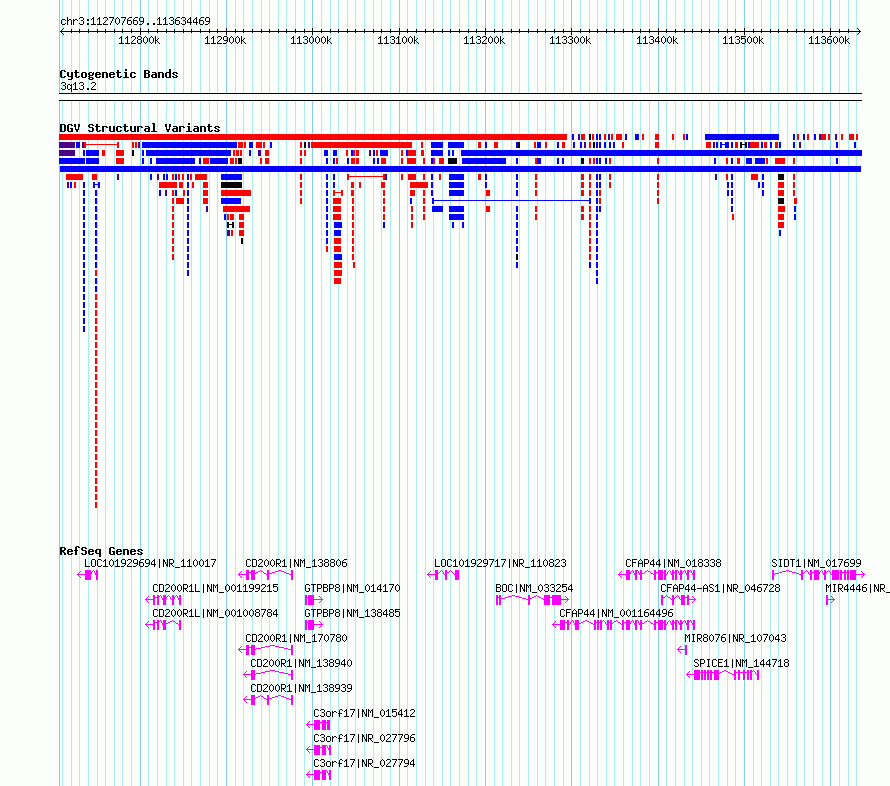Click the 113600k ruler label
This screenshot has height=786, width=890.
coord(829,40)
